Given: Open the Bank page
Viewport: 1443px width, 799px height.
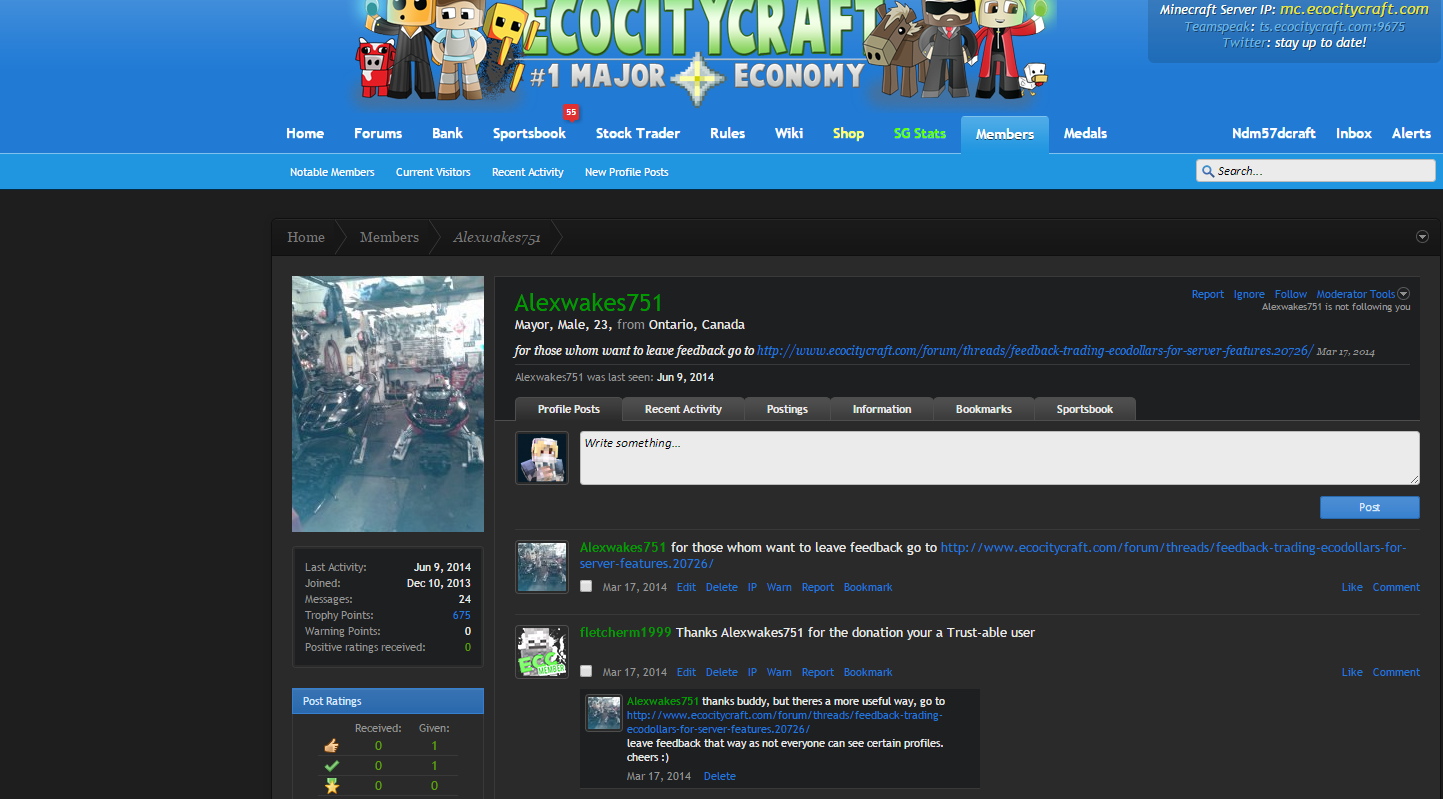Looking at the screenshot, I should coord(447,133).
